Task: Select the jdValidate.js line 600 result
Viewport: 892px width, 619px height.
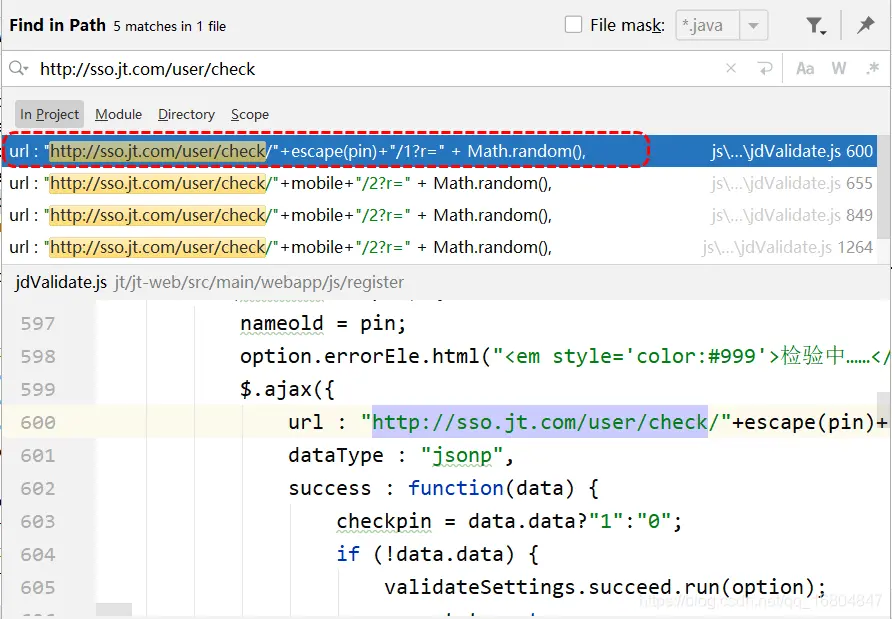Action: [400, 151]
